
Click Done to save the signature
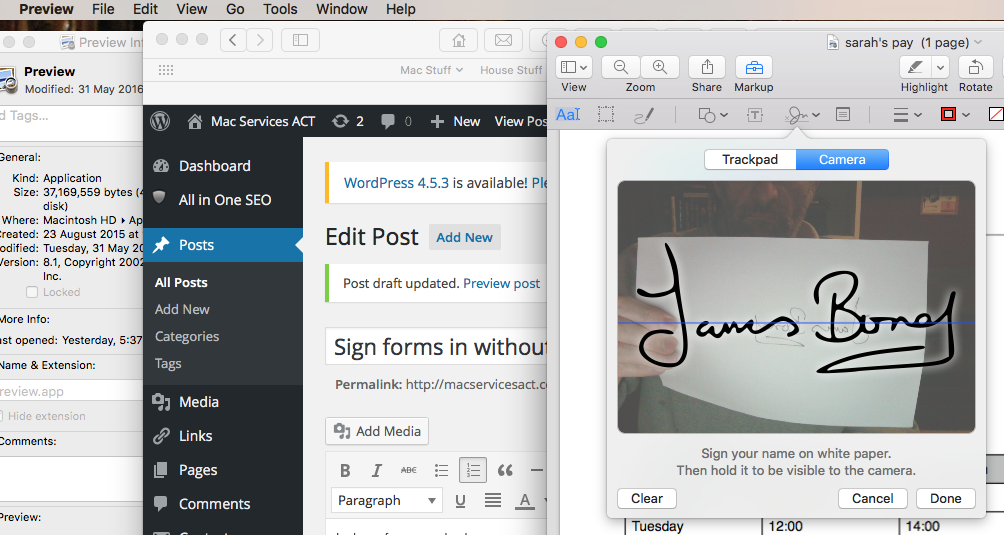click(946, 499)
